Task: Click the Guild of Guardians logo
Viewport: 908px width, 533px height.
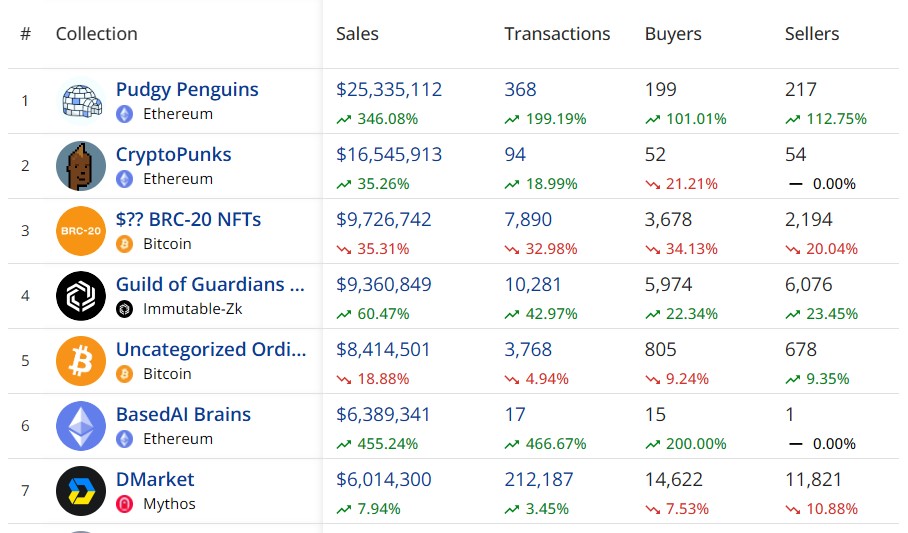Action: coord(81,296)
